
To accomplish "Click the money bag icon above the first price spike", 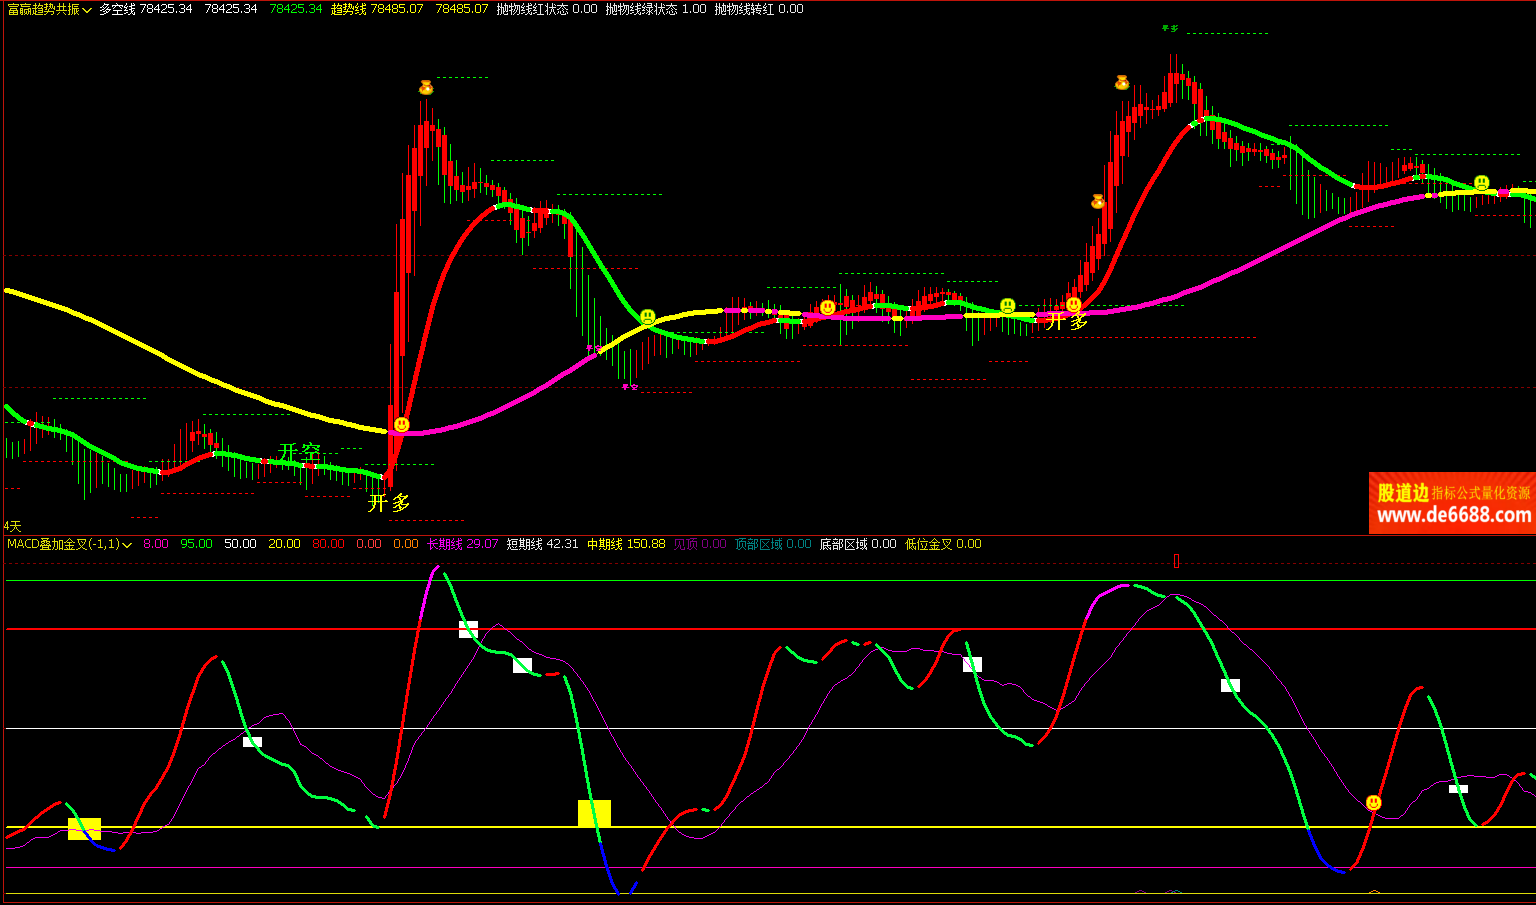I will 426,88.
